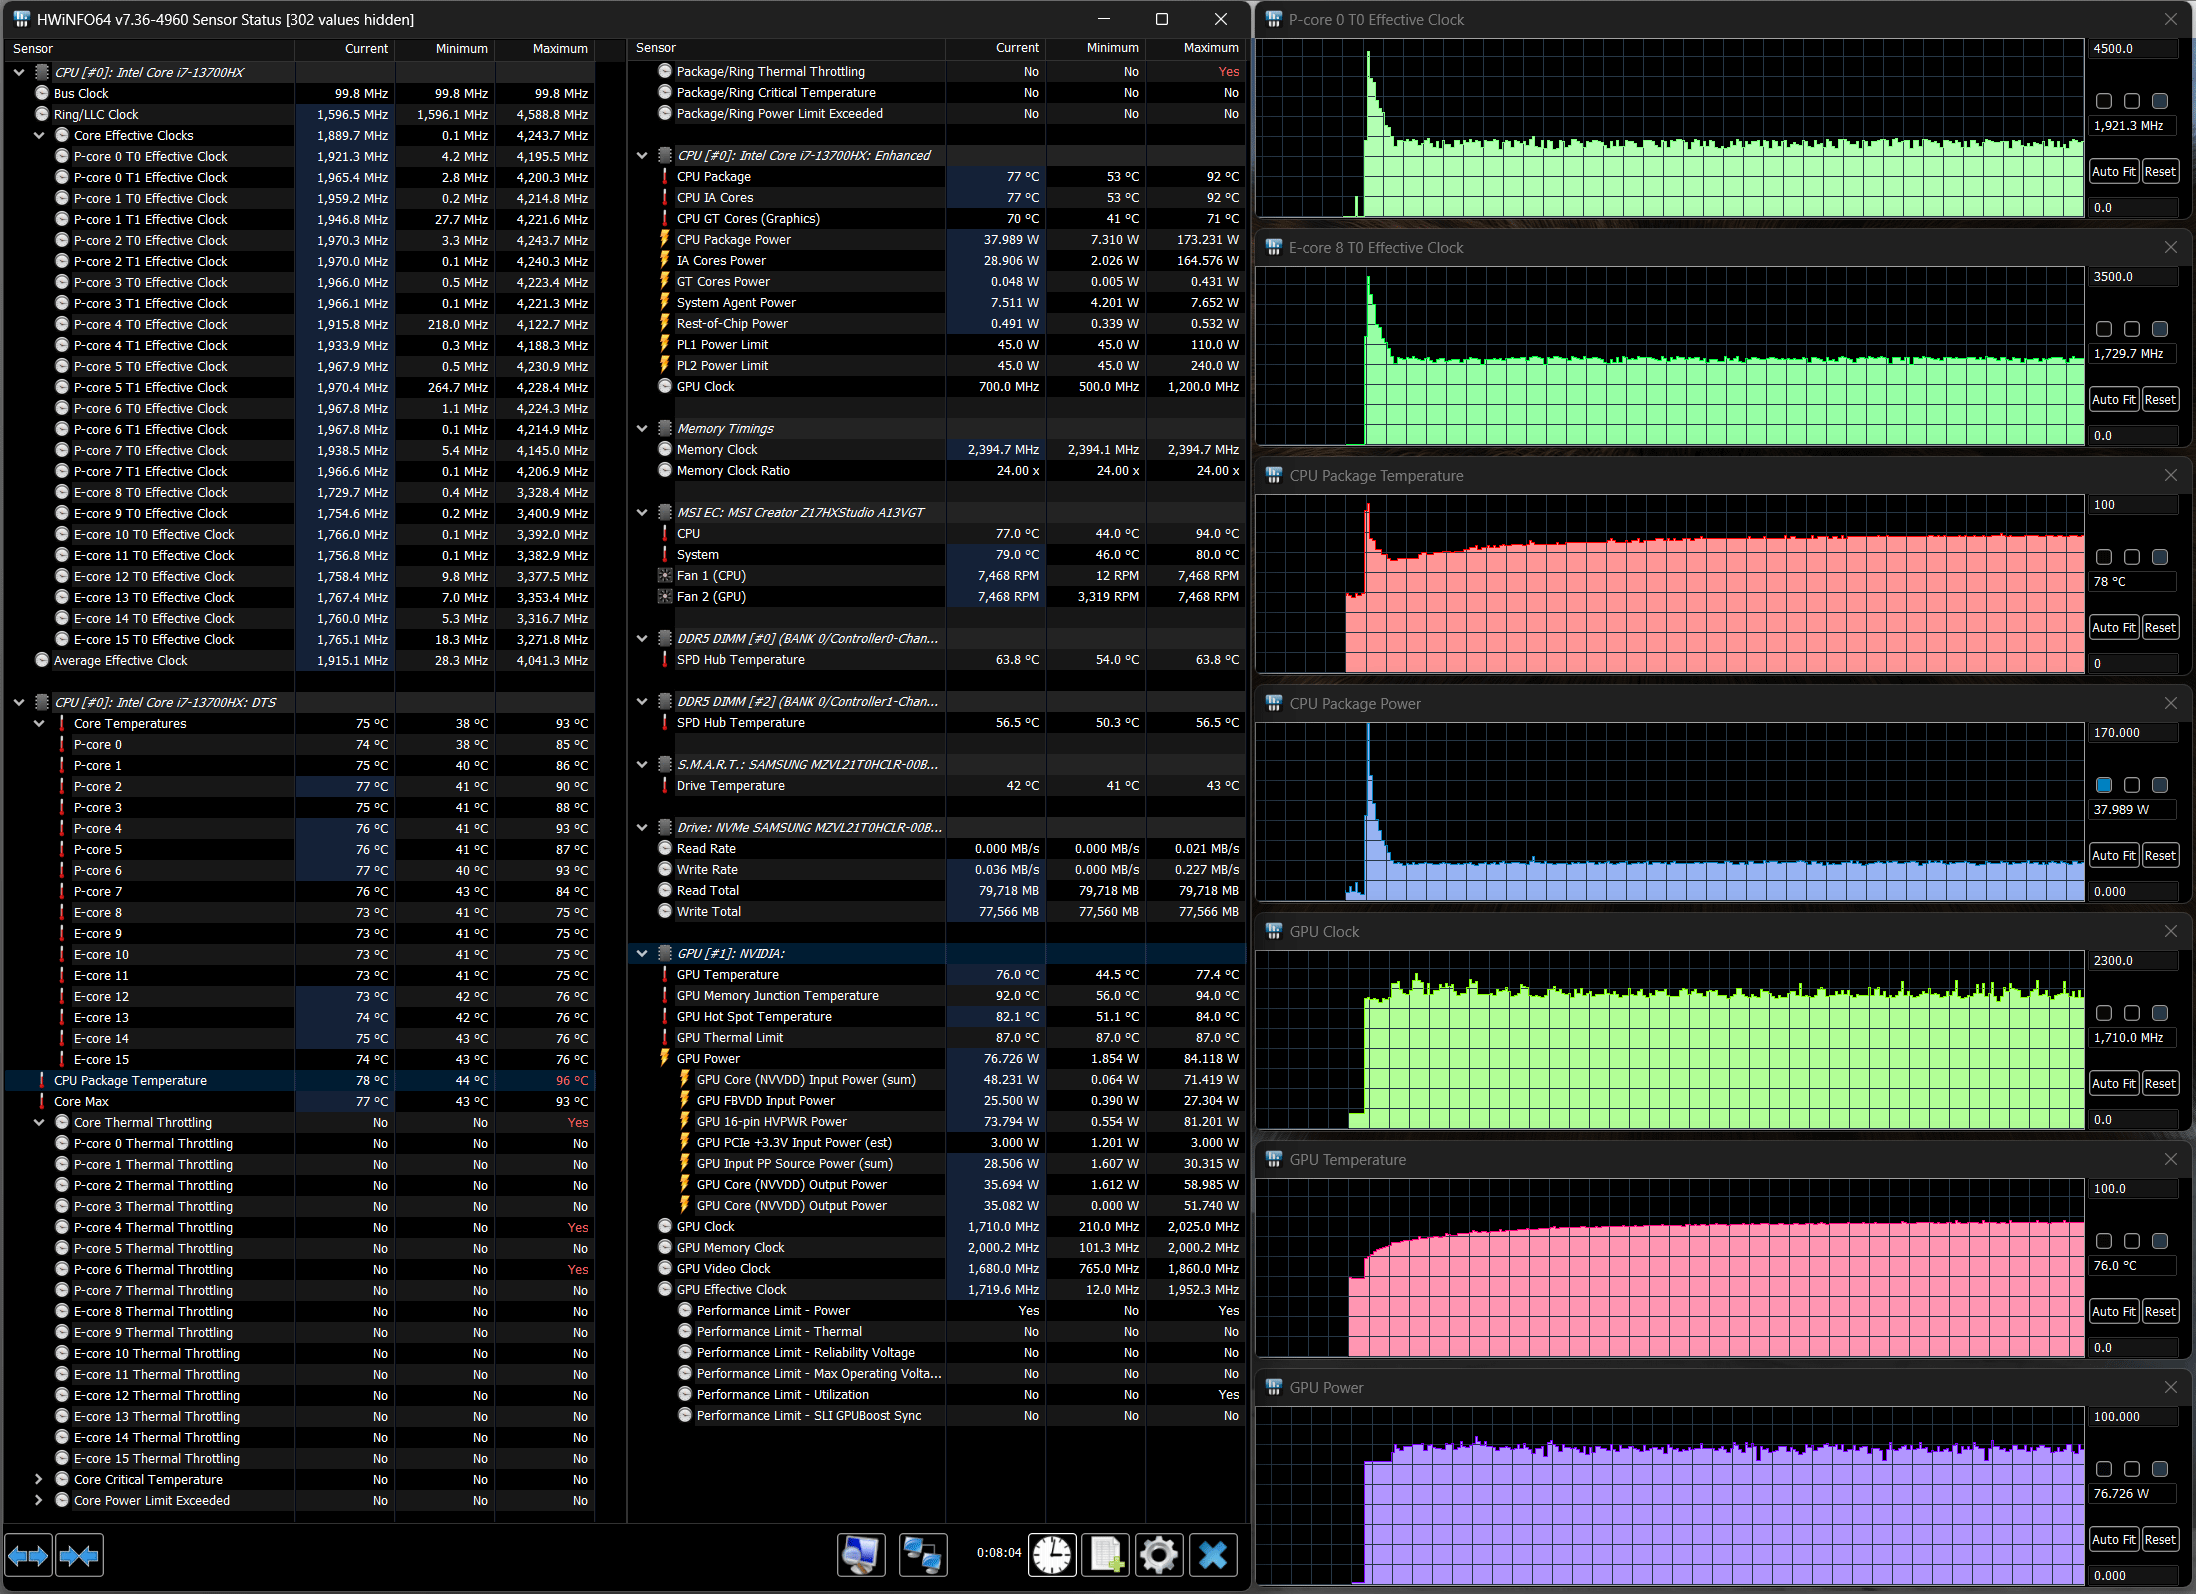Click the Maximum column header in left pane

tap(559, 48)
